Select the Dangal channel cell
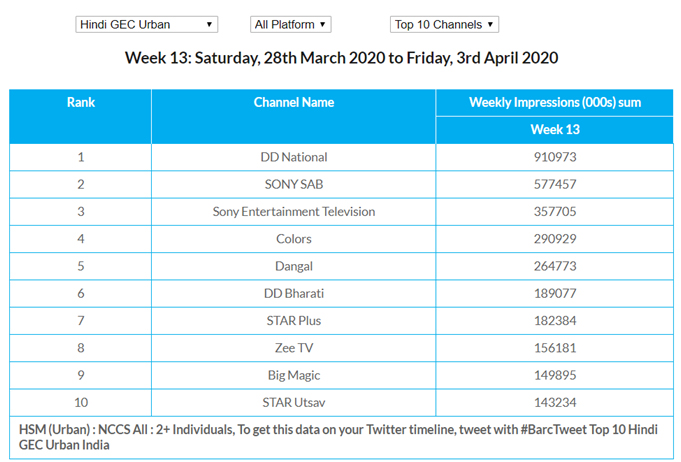The height and width of the screenshot is (462, 681). (x=294, y=266)
